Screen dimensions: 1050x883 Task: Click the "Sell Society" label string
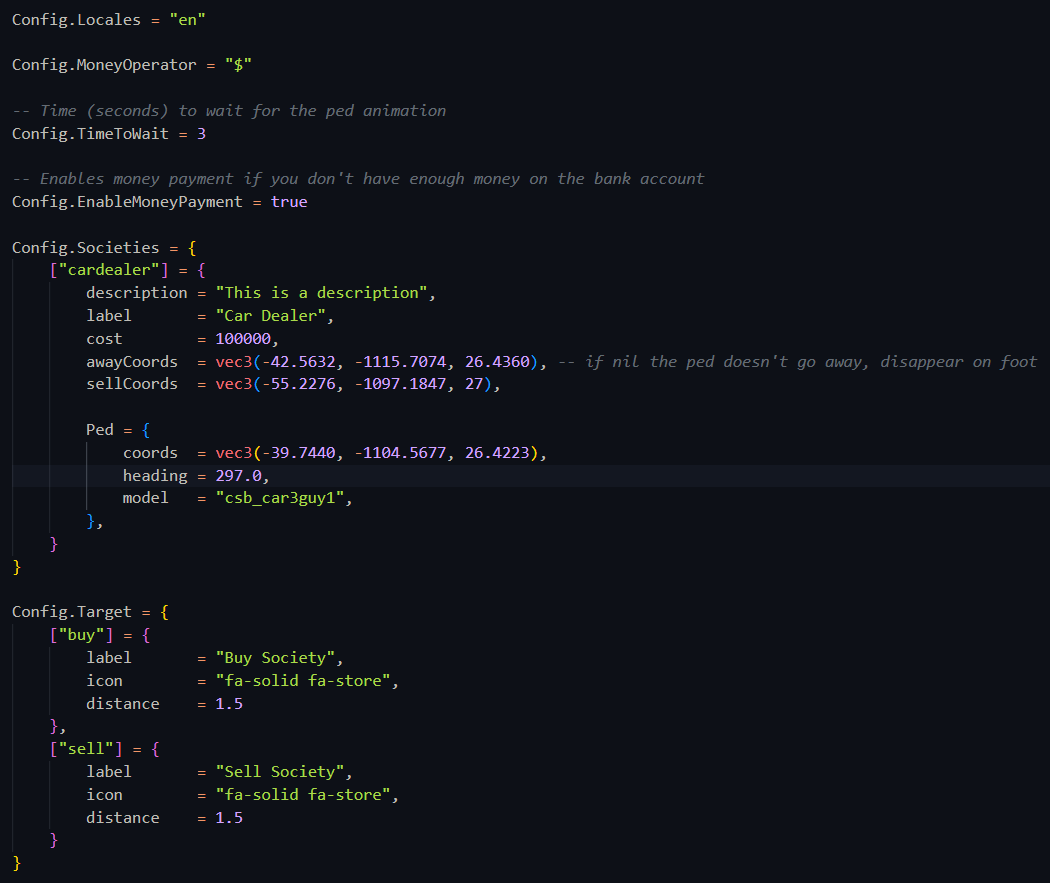click(x=279, y=772)
